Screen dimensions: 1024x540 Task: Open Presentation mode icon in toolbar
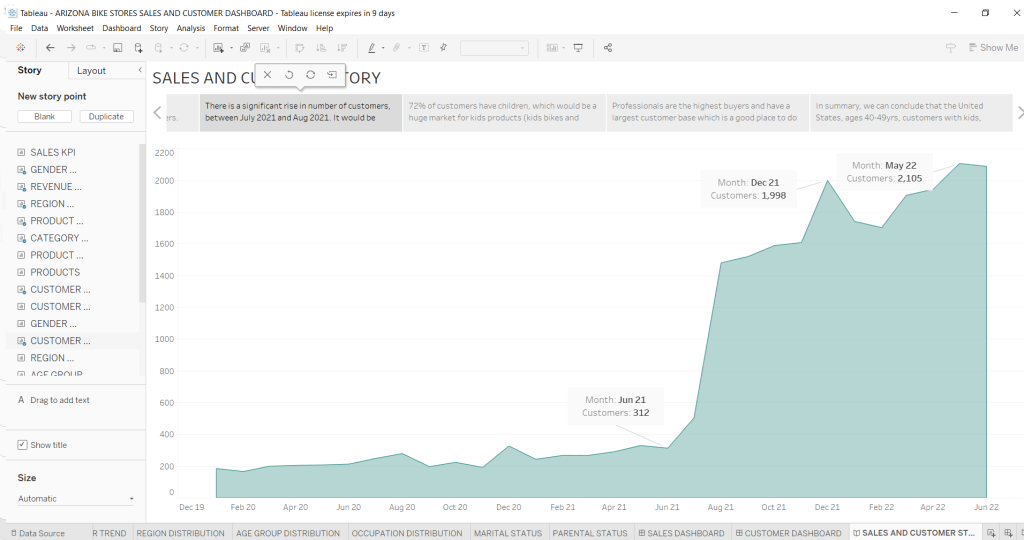(x=578, y=48)
